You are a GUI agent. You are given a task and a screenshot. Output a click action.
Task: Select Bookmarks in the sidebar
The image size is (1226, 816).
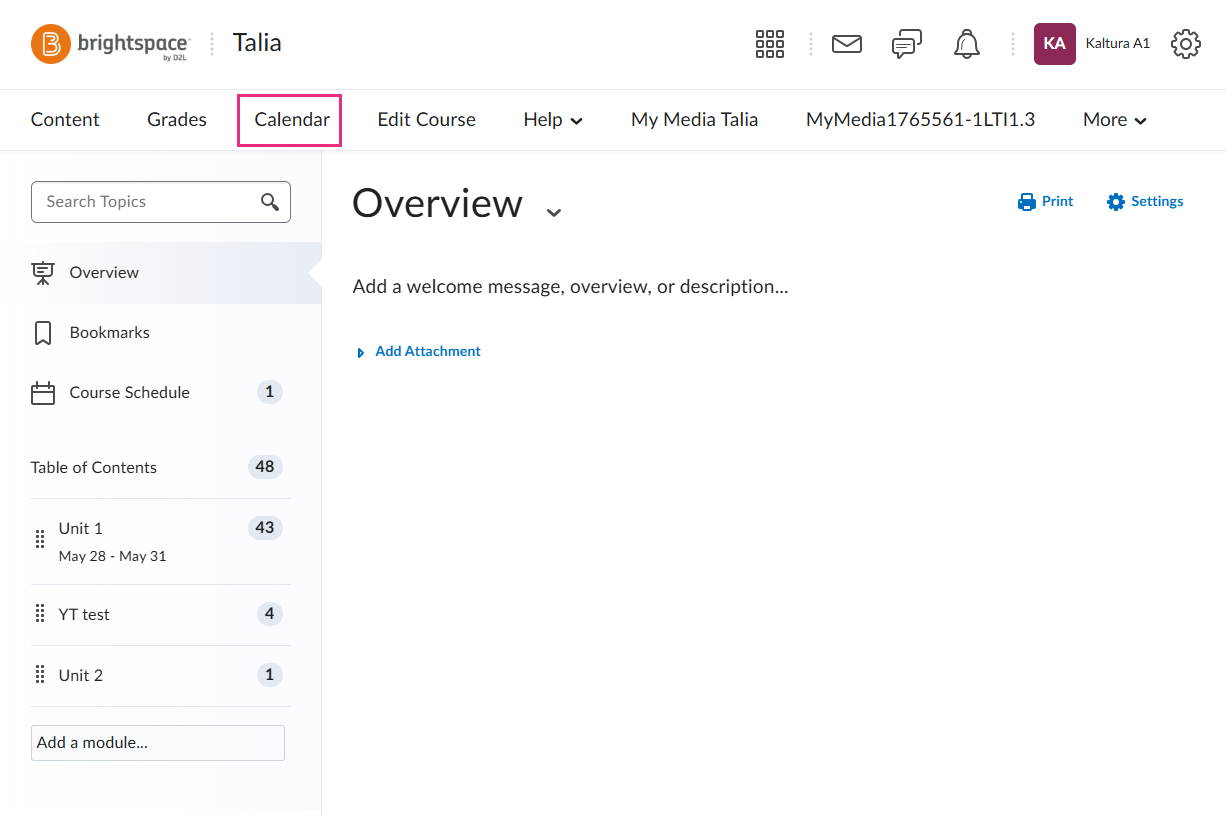[109, 333]
